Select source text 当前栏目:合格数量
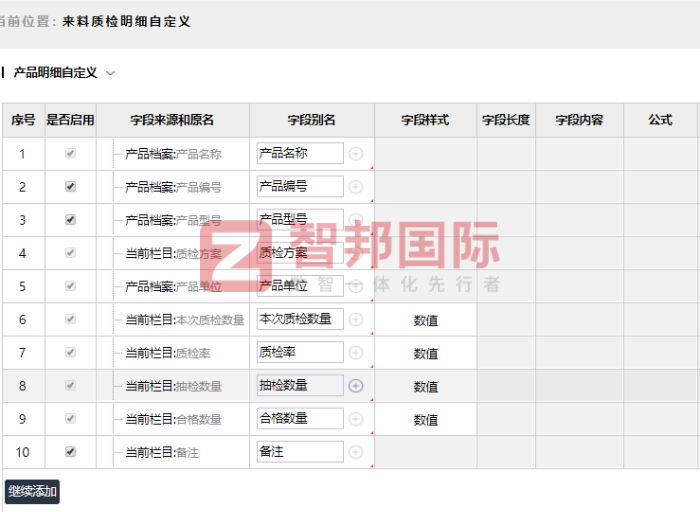Screen dimensions: 700x512 pos(173,419)
